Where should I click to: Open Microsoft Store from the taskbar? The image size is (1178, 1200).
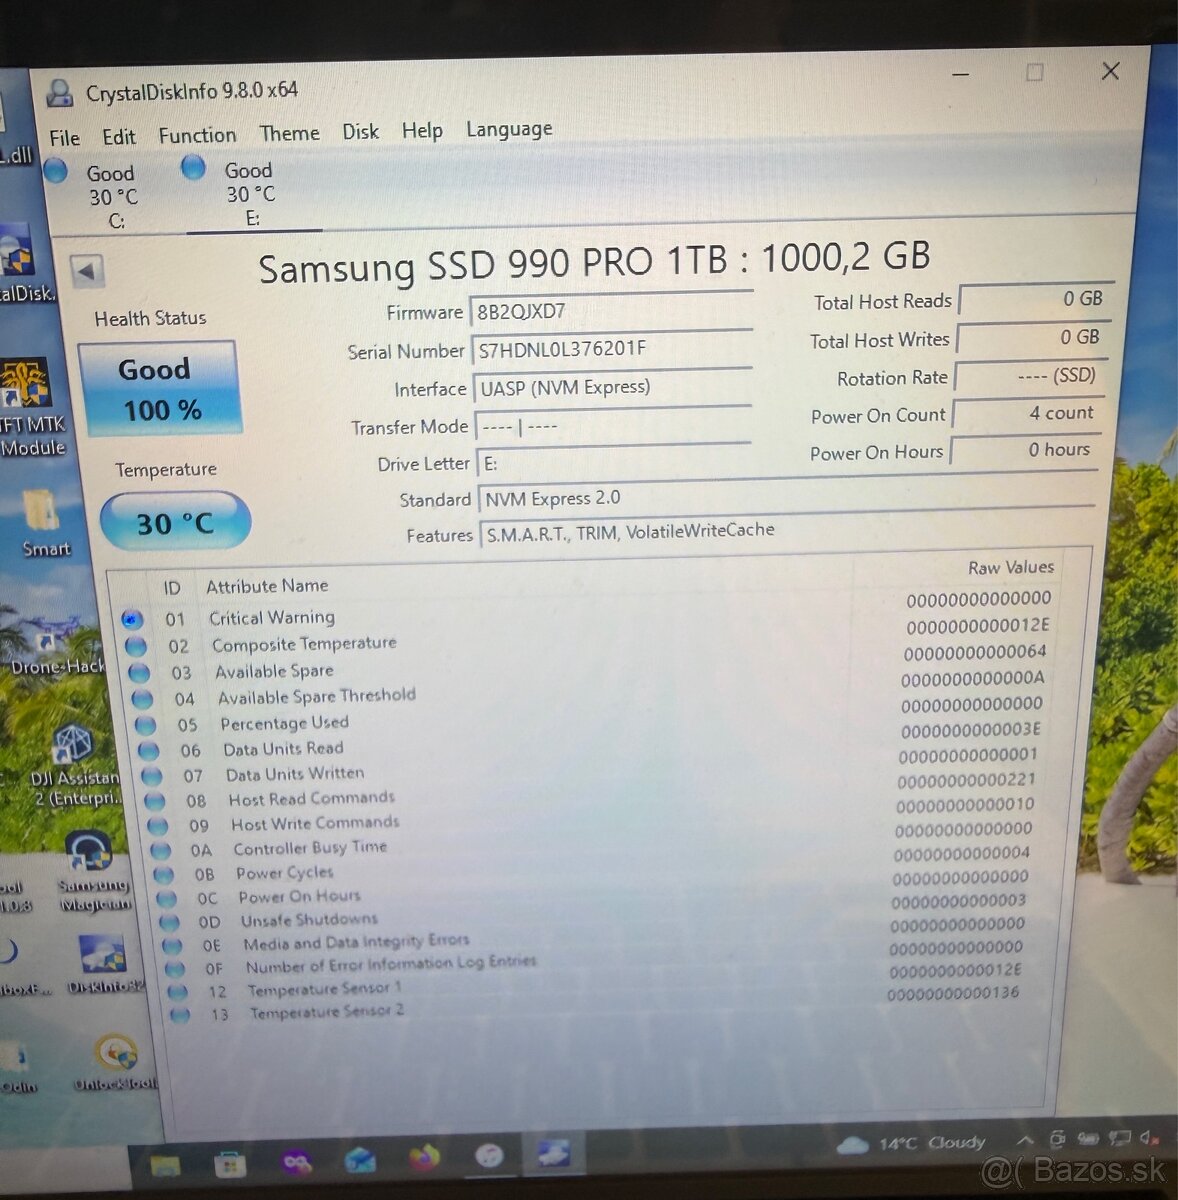[x=230, y=1164]
